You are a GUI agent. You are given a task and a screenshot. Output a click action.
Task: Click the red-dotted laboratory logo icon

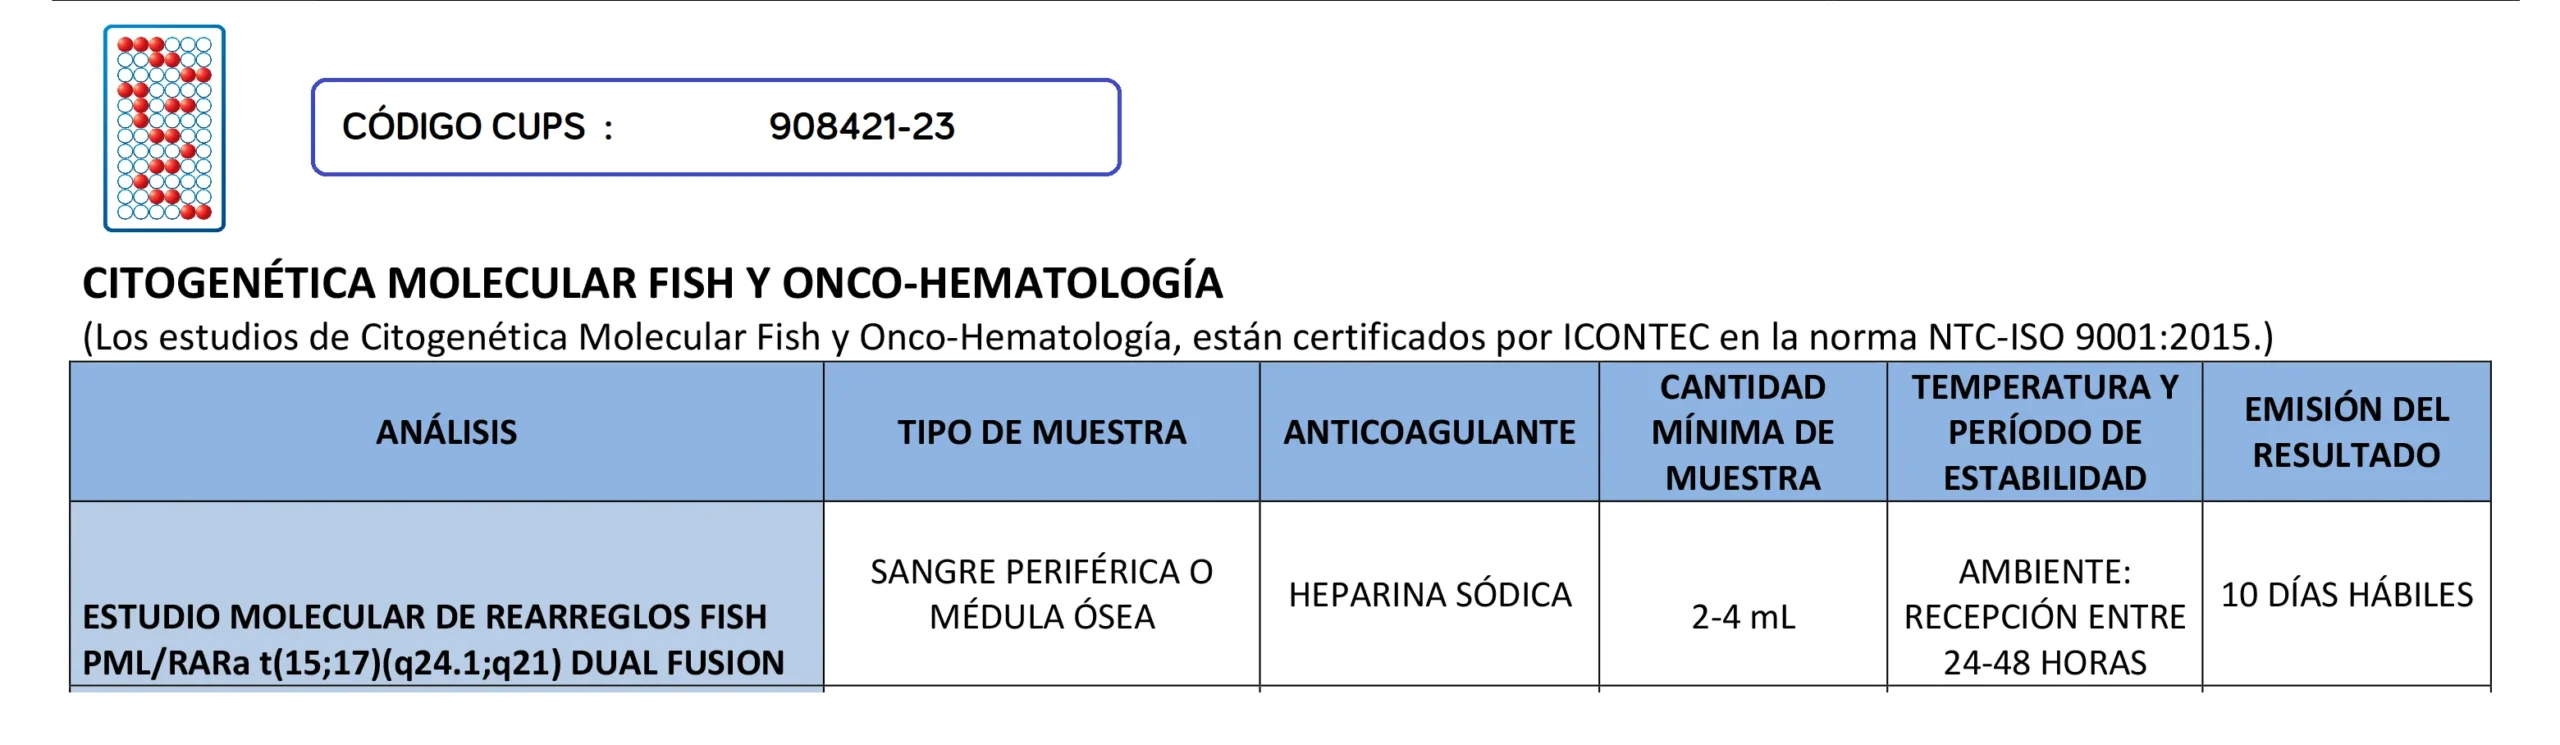click(x=164, y=128)
